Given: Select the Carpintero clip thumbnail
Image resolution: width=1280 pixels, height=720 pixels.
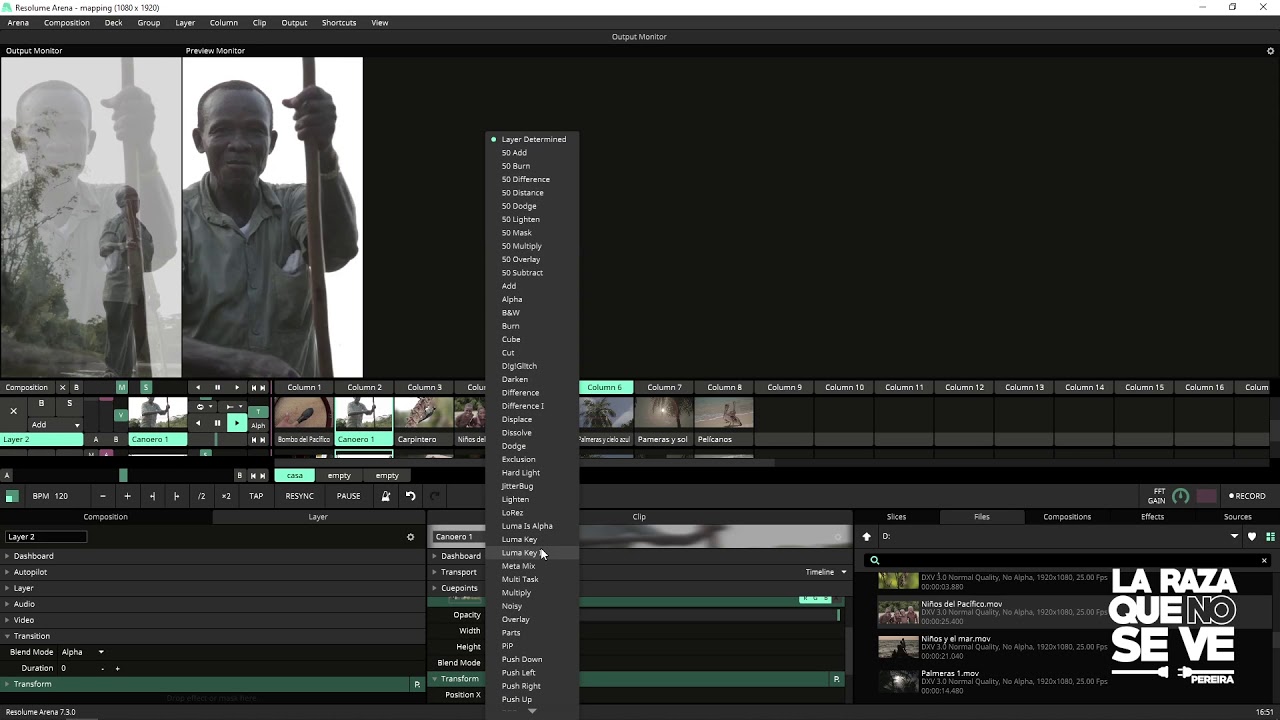Looking at the screenshot, I should coord(424,413).
